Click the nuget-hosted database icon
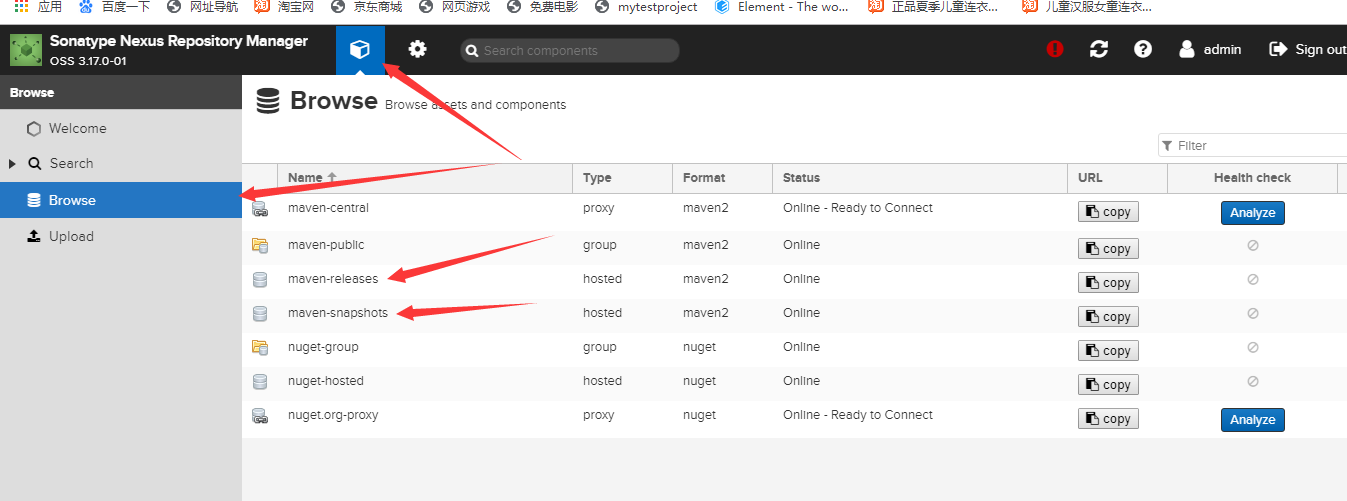1347x501 pixels. pyautogui.click(x=260, y=381)
